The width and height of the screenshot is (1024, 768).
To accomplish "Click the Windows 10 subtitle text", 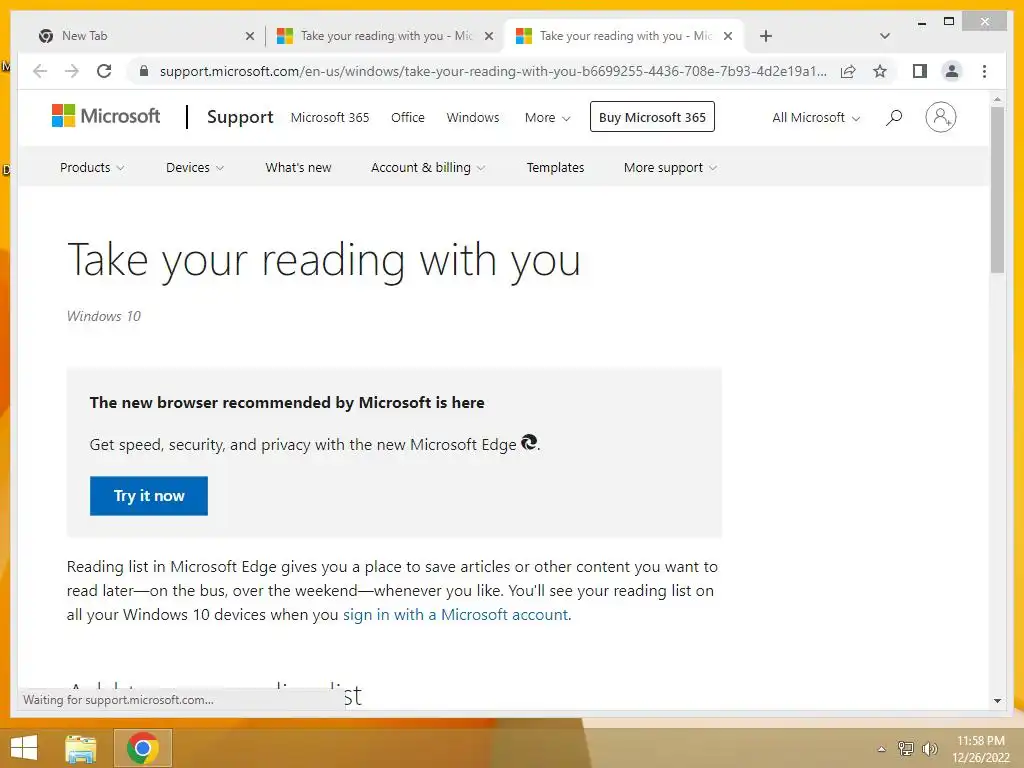I will (x=104, y=316).
